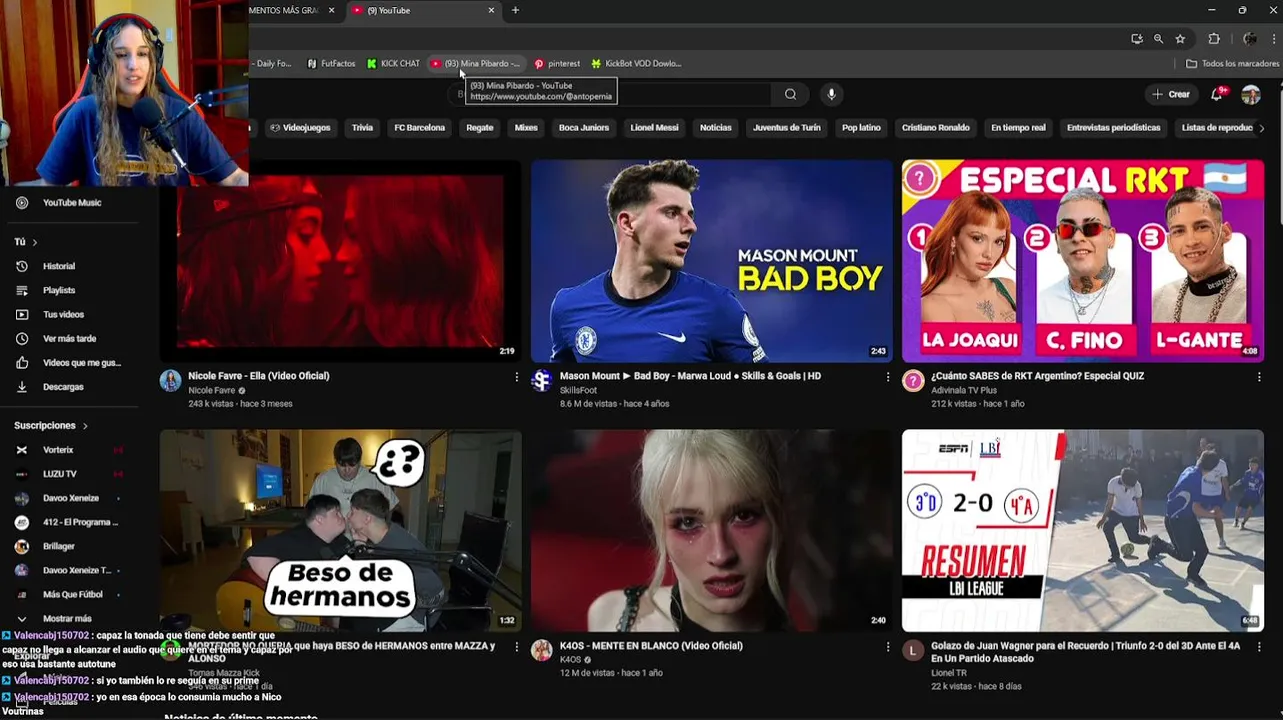
Task: Open K4OS channel avatar
Action: [x=541, y=650]
